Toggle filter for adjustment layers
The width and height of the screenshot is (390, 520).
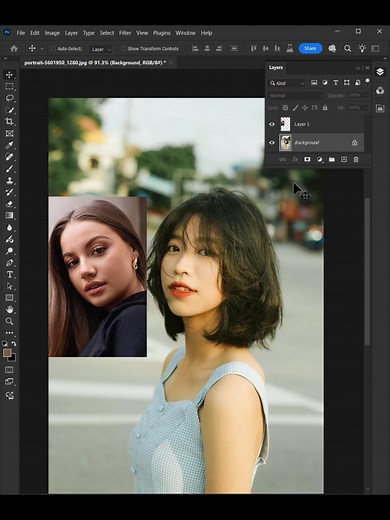[325, 83]
